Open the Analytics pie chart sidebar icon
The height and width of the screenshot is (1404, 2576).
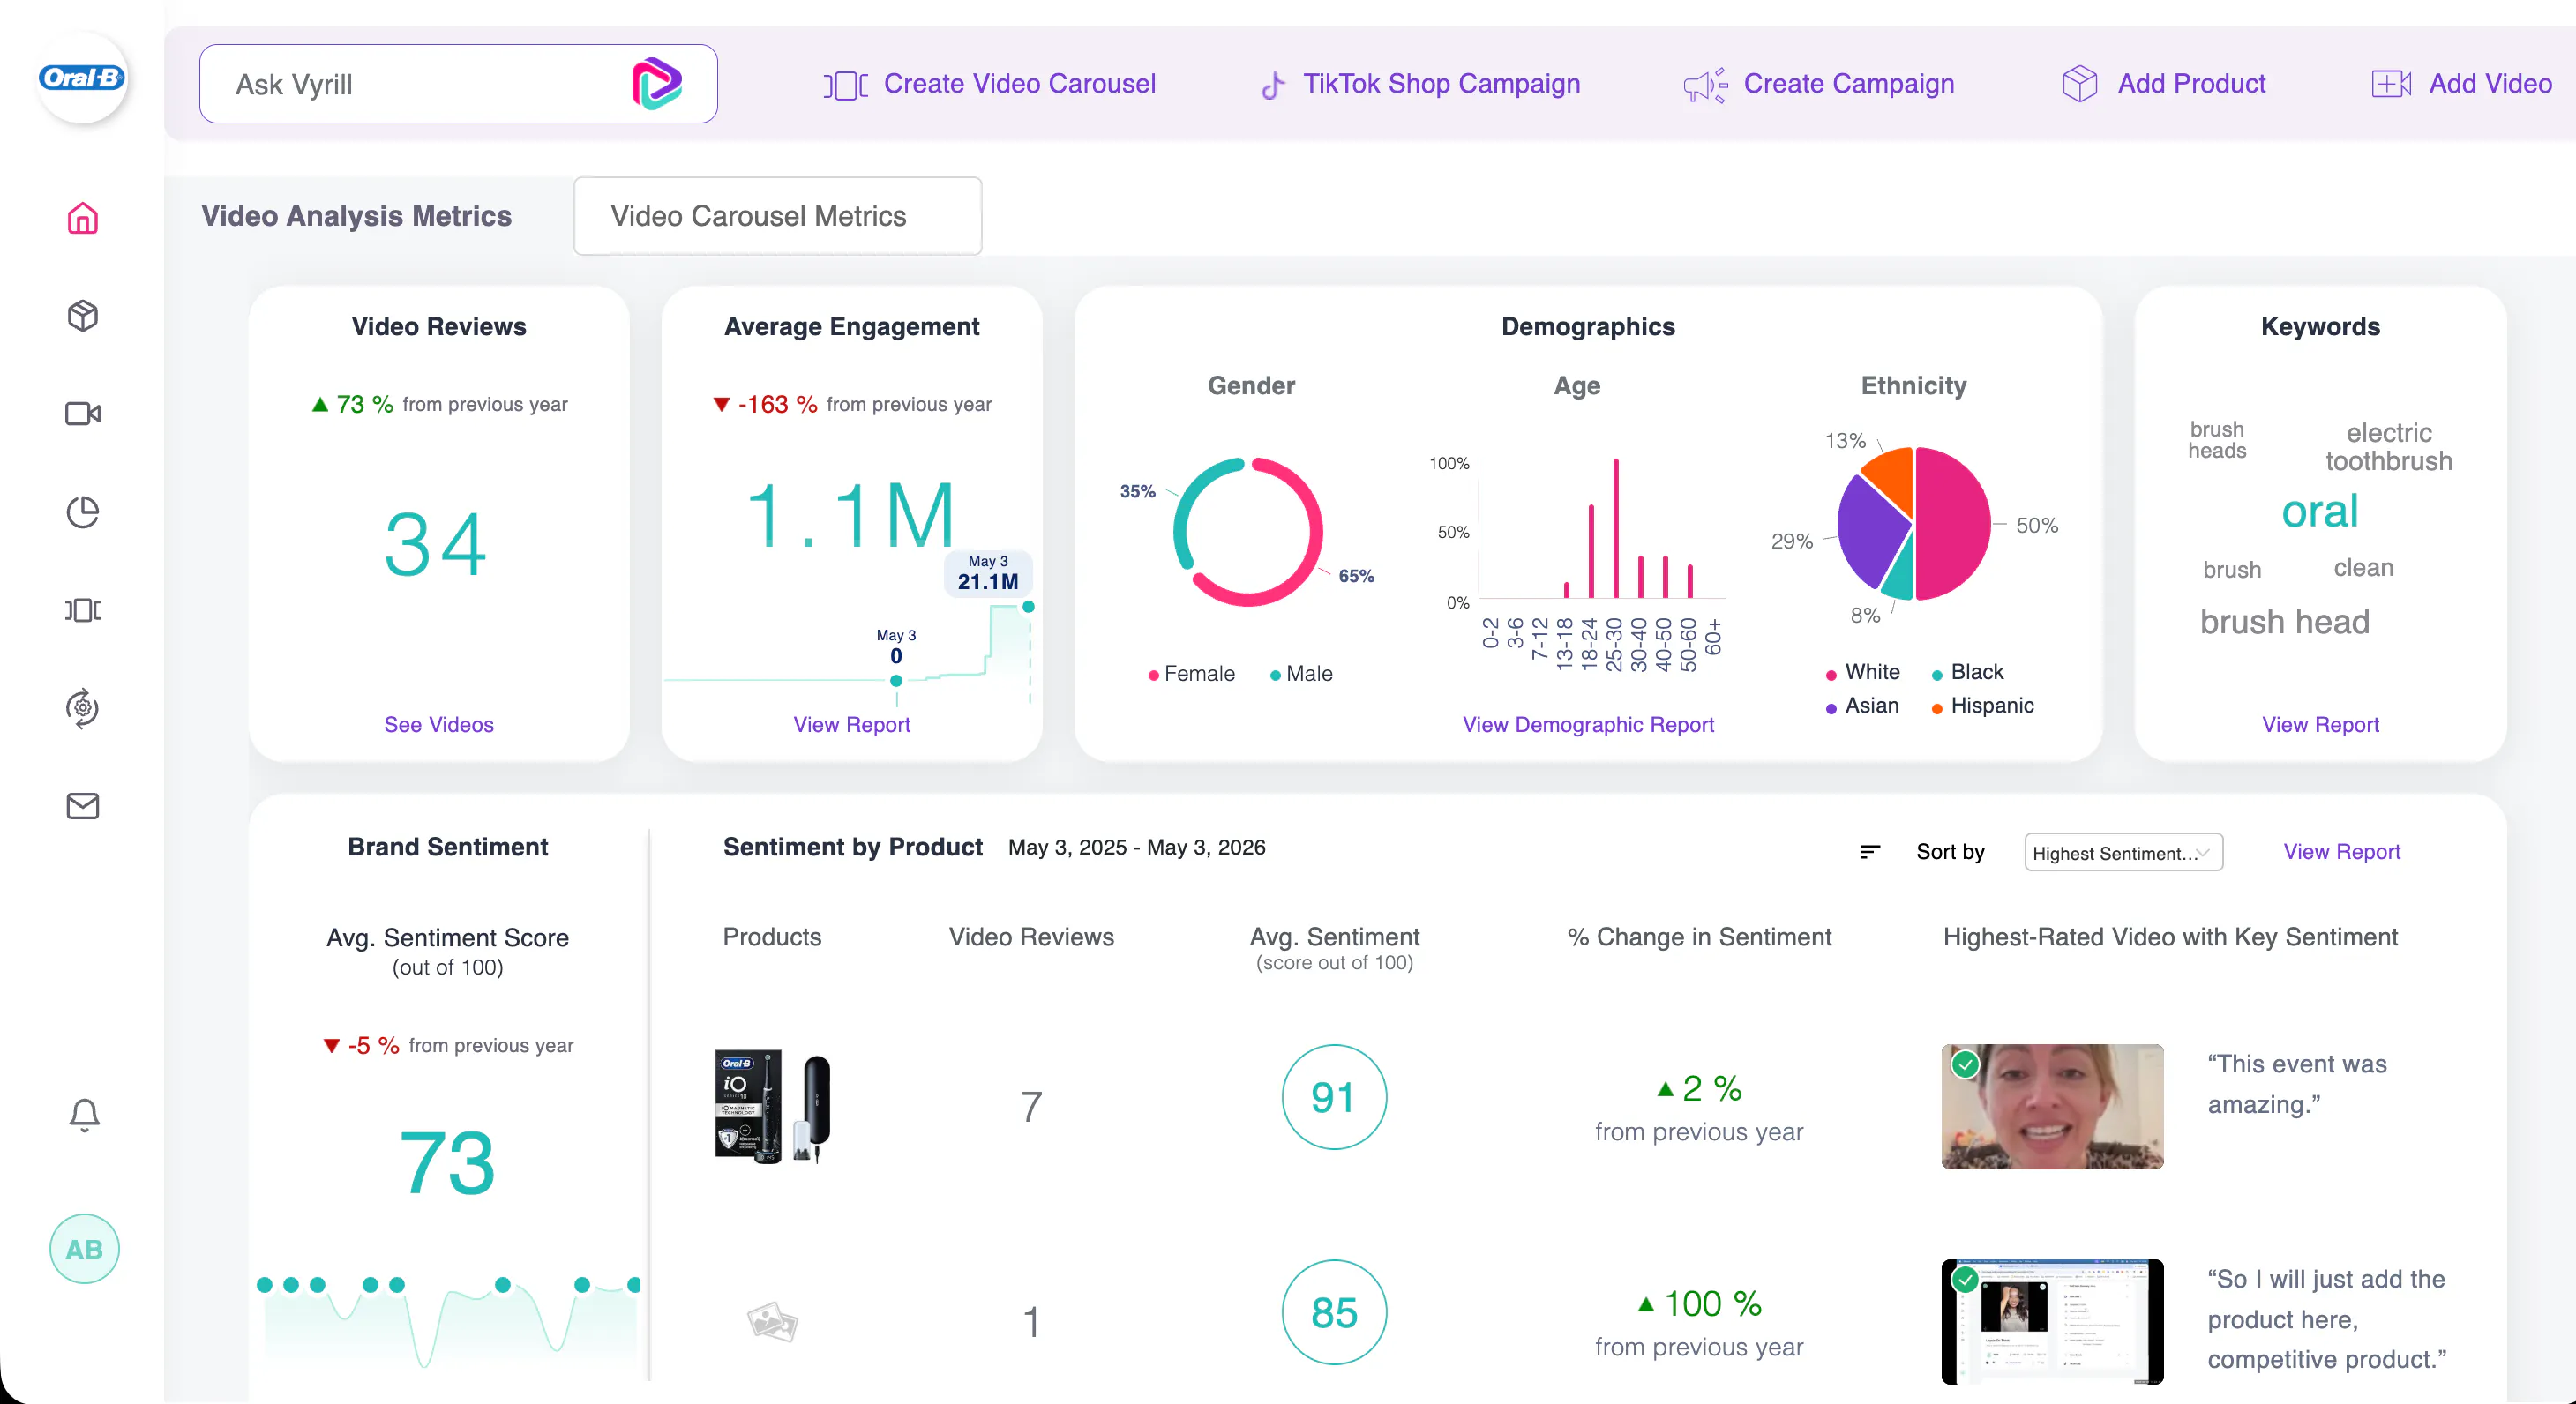(82, 512)
